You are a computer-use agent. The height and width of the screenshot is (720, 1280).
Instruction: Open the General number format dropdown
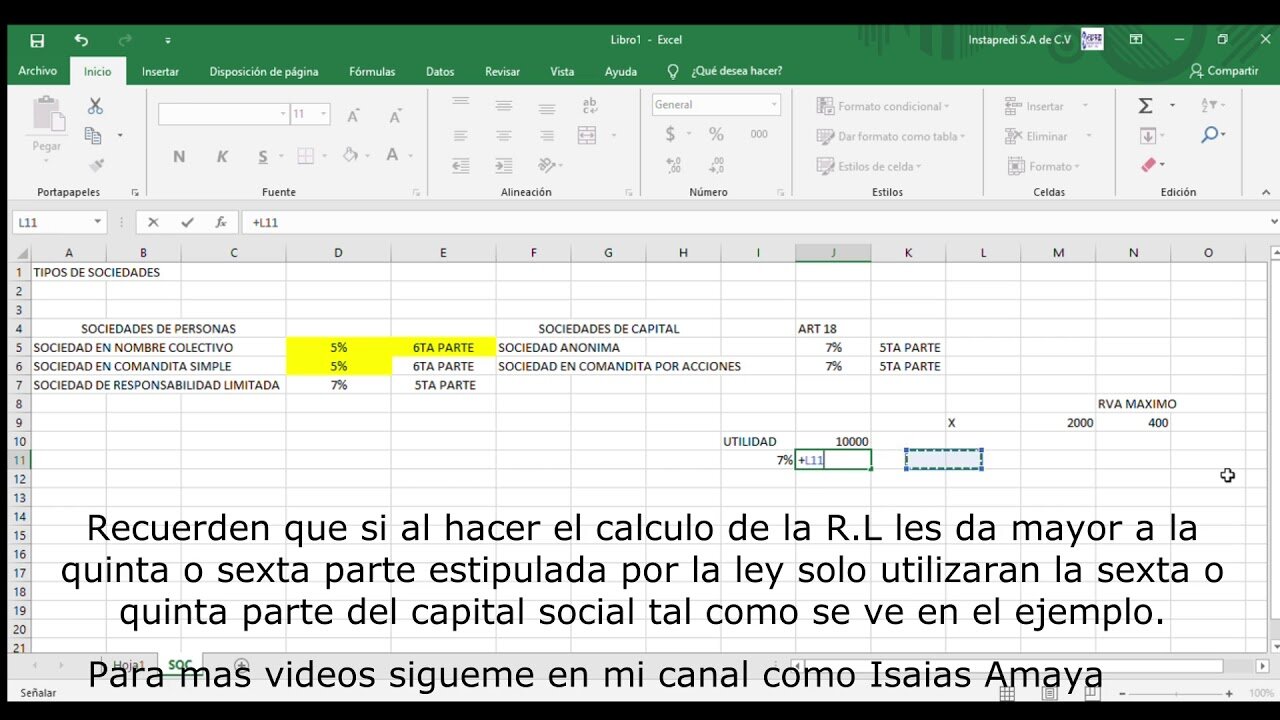tap(774, 105)
